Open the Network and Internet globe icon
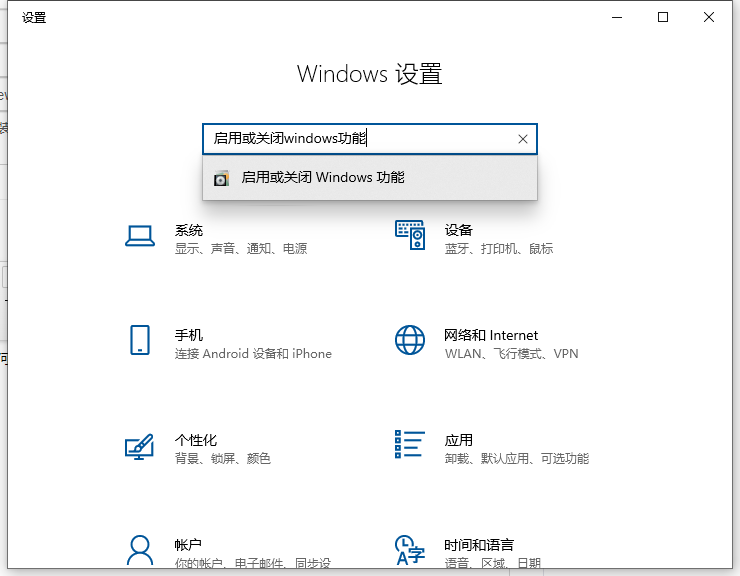Screen dimensions: 740x576 click(x=410, y=340)
